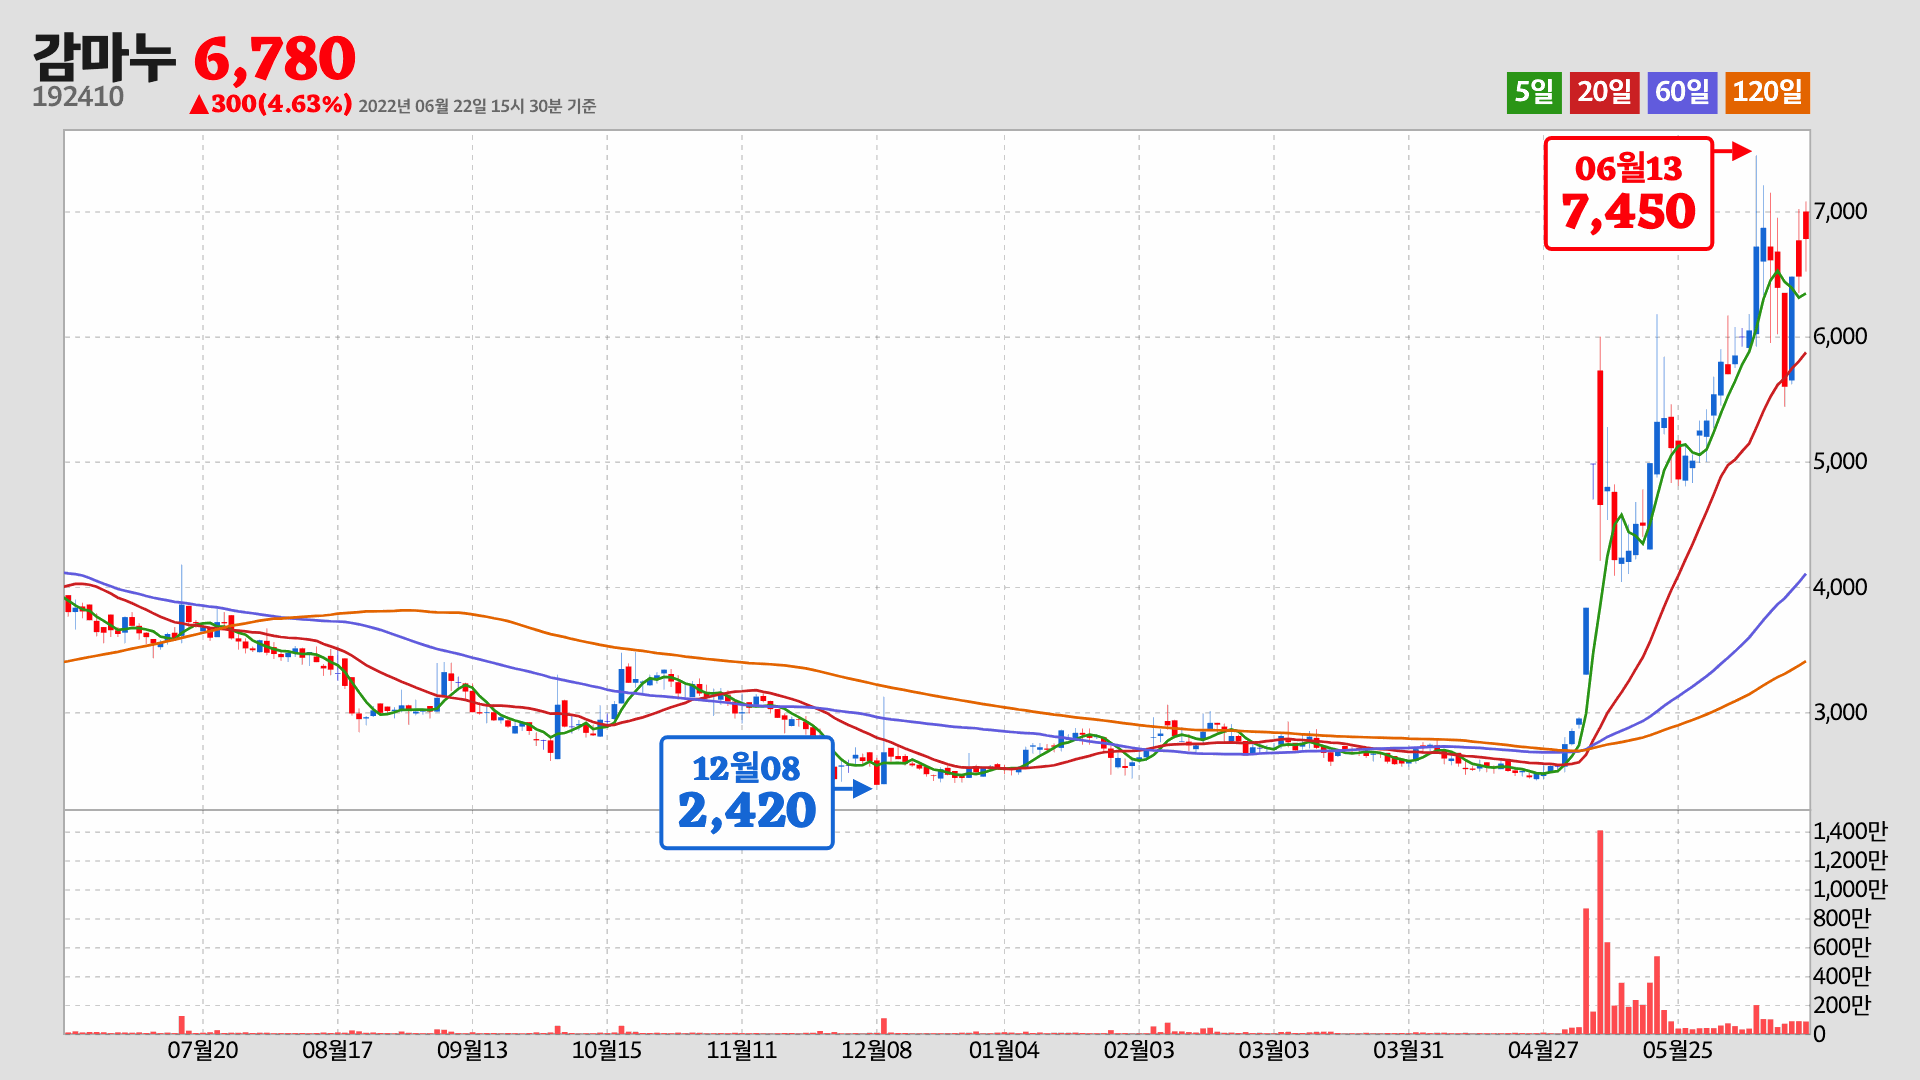
Task: Click the 7,000 price axis label
Action: tap(1840, 211)
